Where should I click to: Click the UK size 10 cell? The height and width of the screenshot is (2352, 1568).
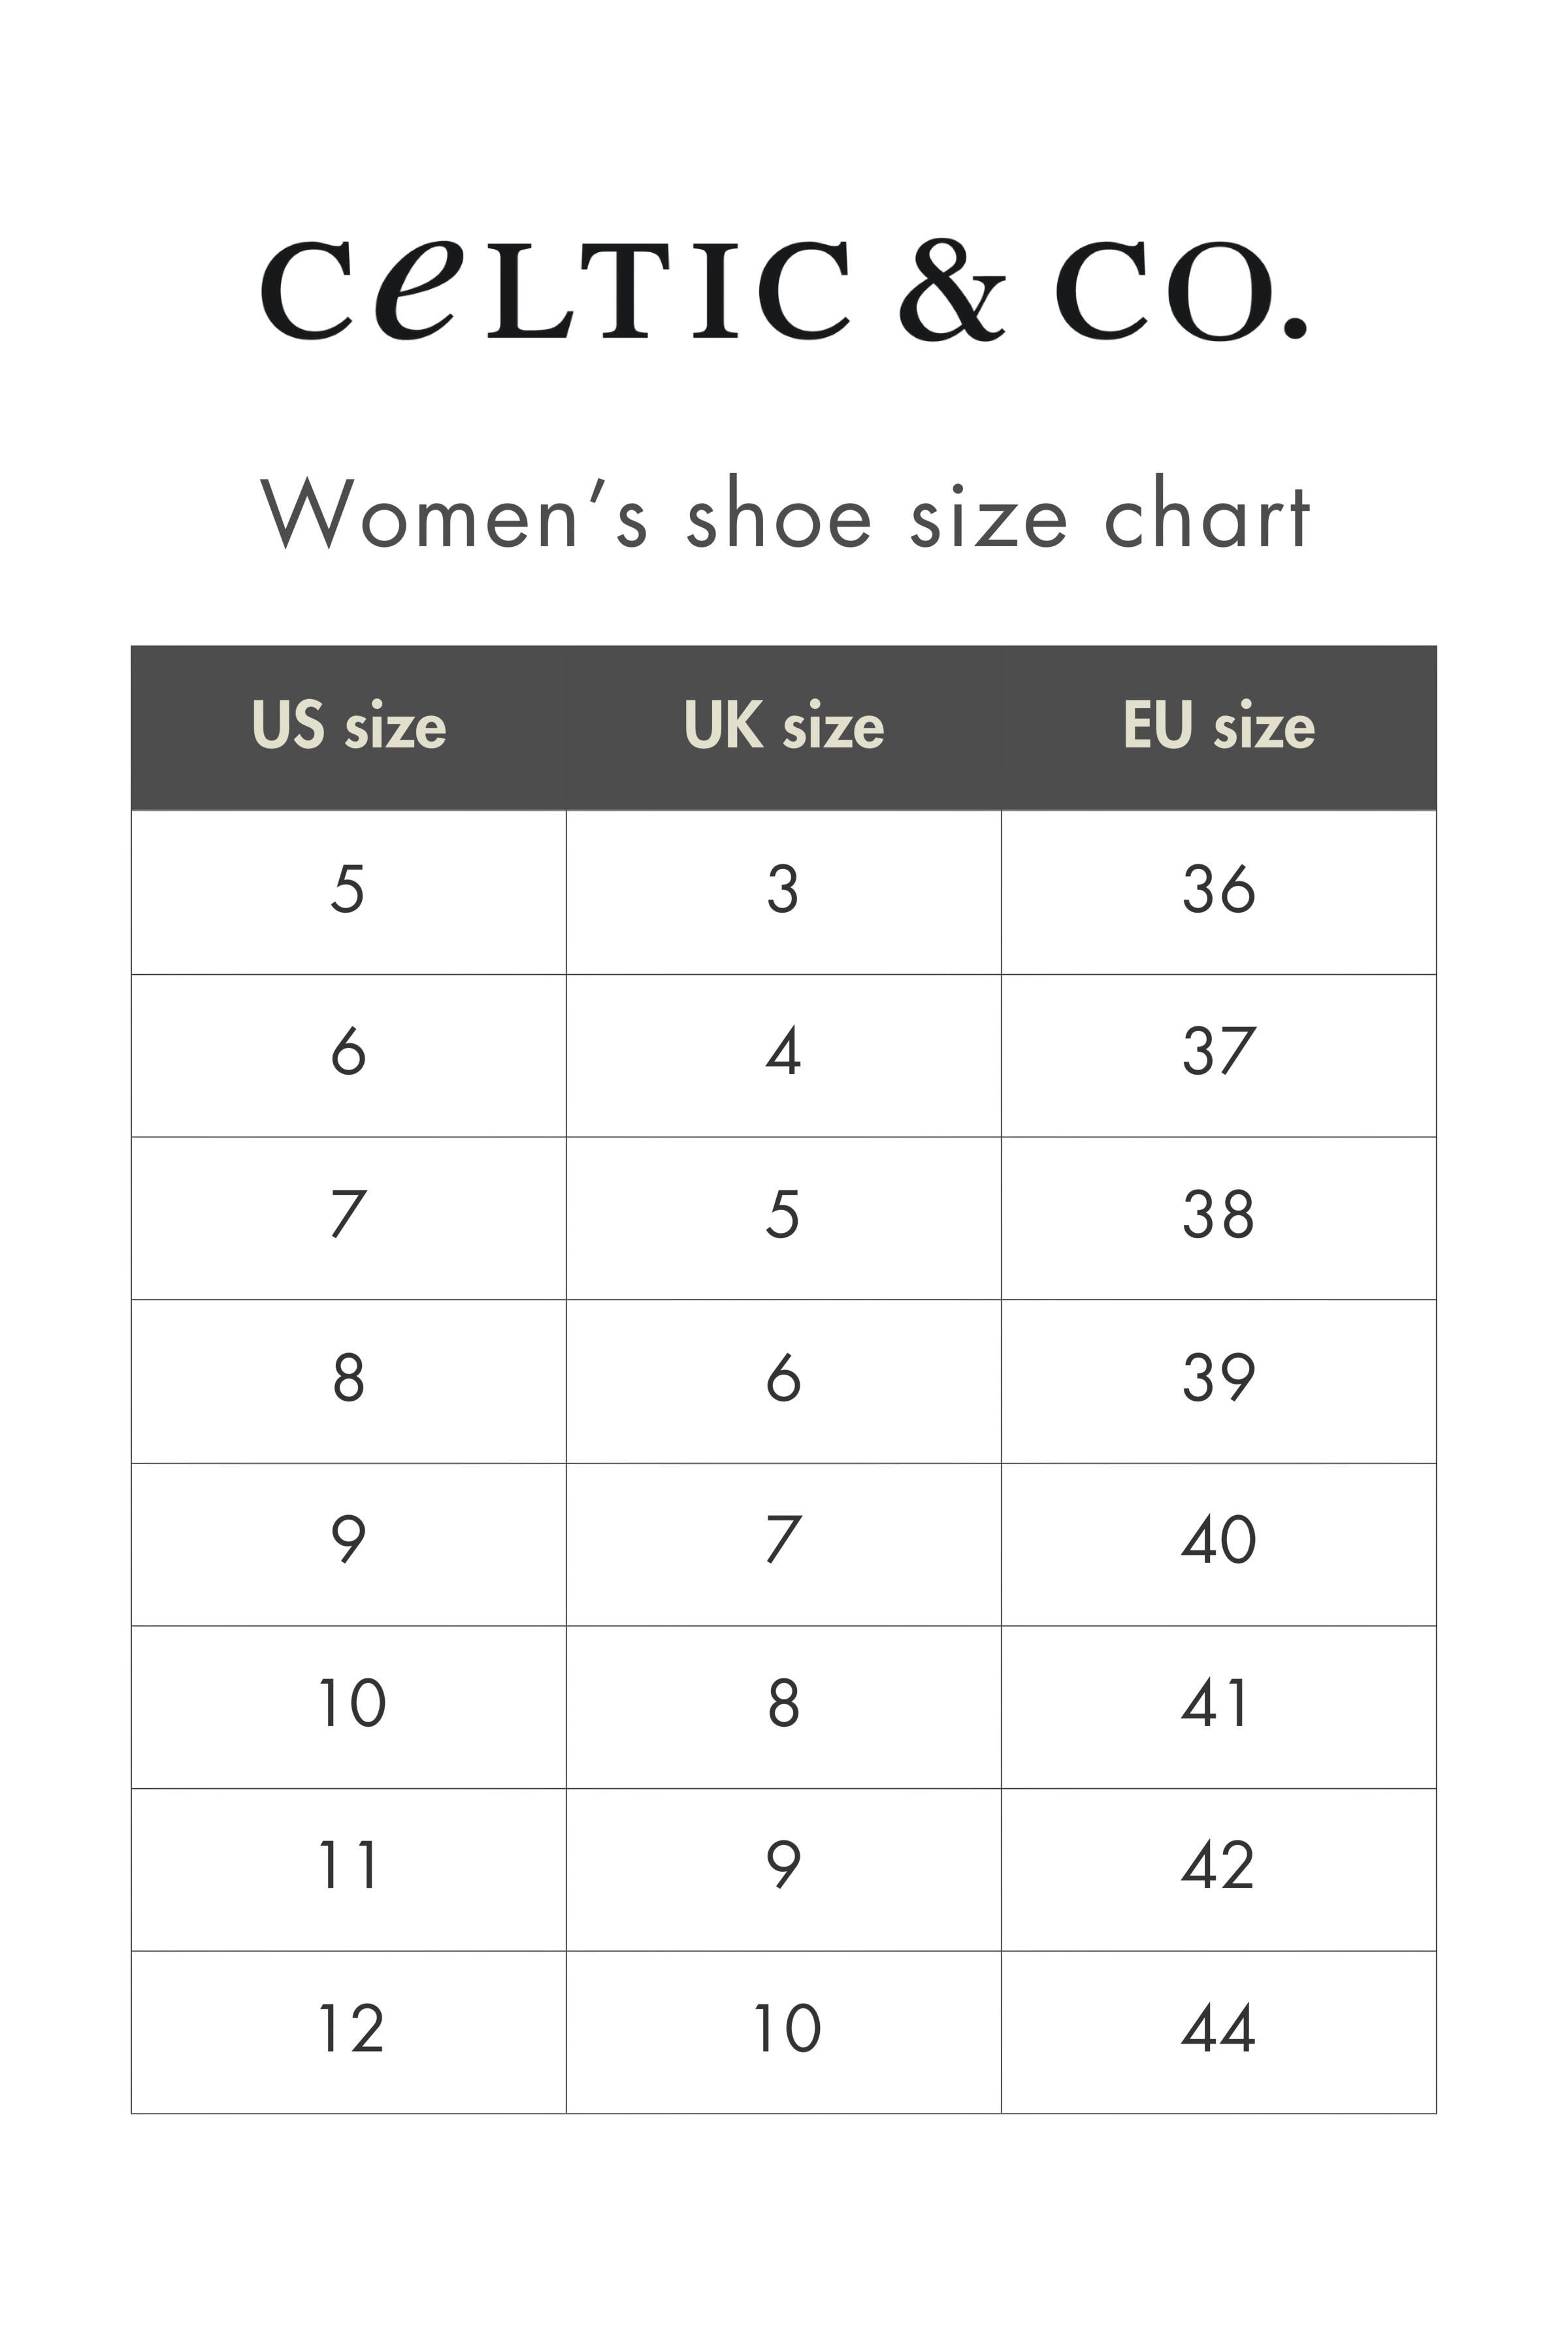(783, 2029)
